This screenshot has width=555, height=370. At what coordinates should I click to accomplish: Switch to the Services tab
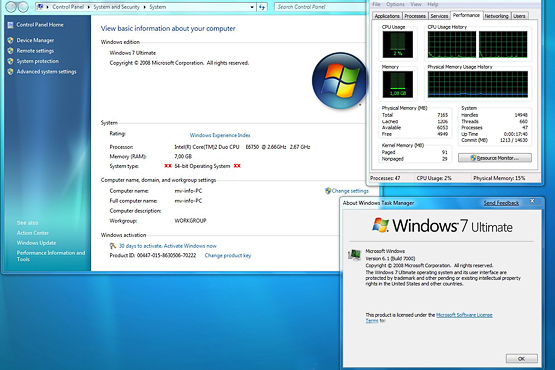coord(439,16)
